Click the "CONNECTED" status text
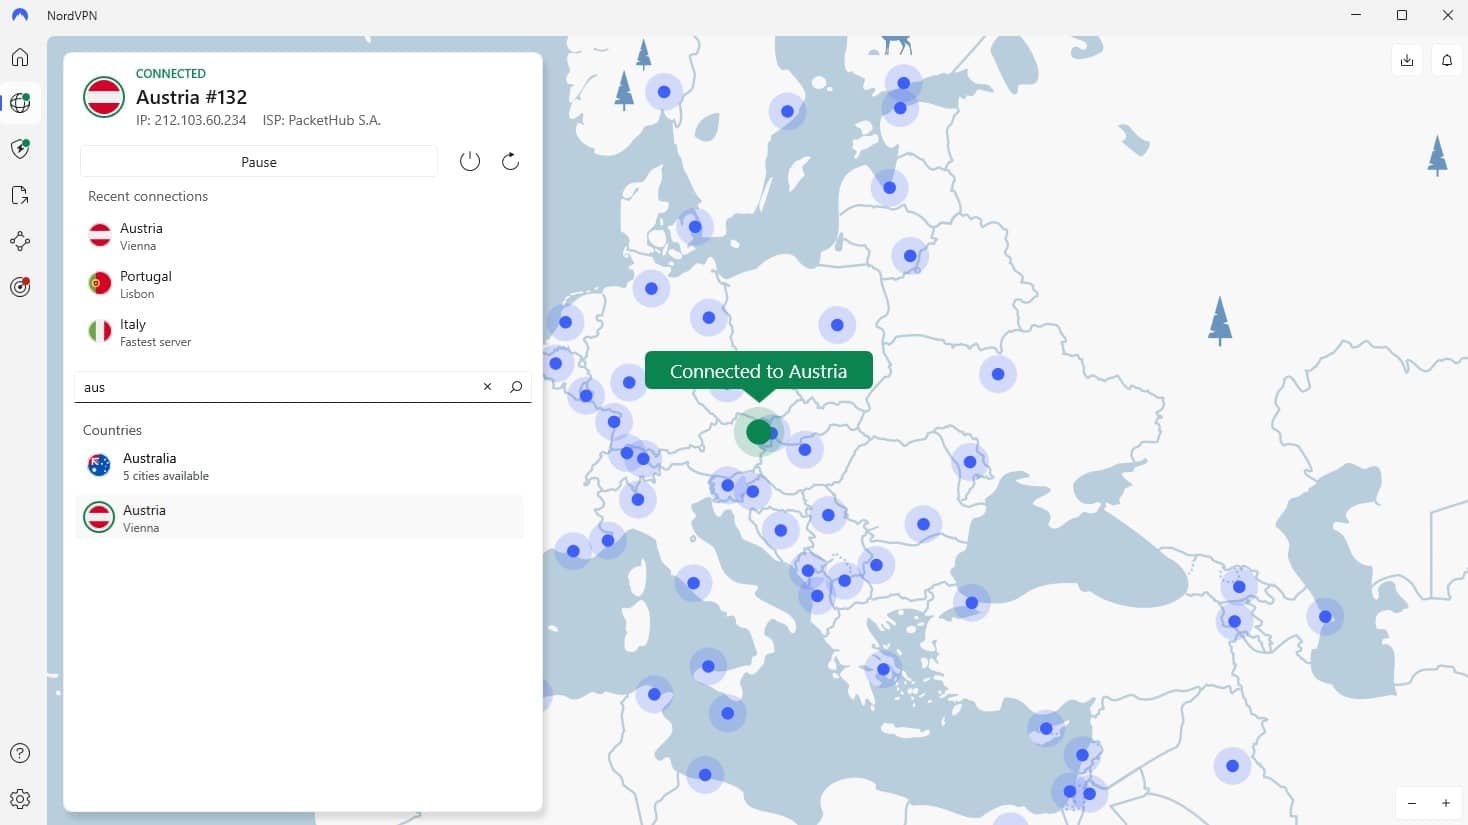The width and height of the screenshot is (1468, 825). point(171,74)
